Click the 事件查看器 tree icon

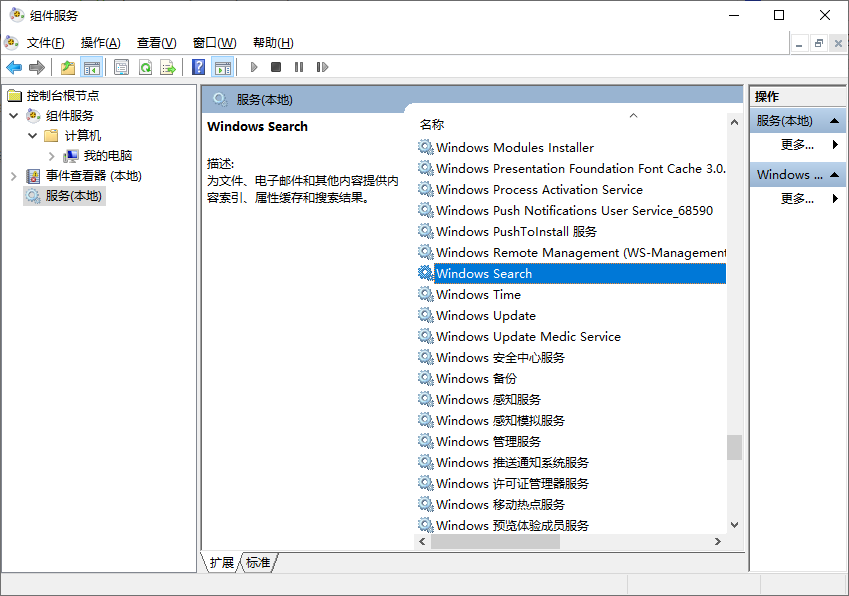[33, 176]
